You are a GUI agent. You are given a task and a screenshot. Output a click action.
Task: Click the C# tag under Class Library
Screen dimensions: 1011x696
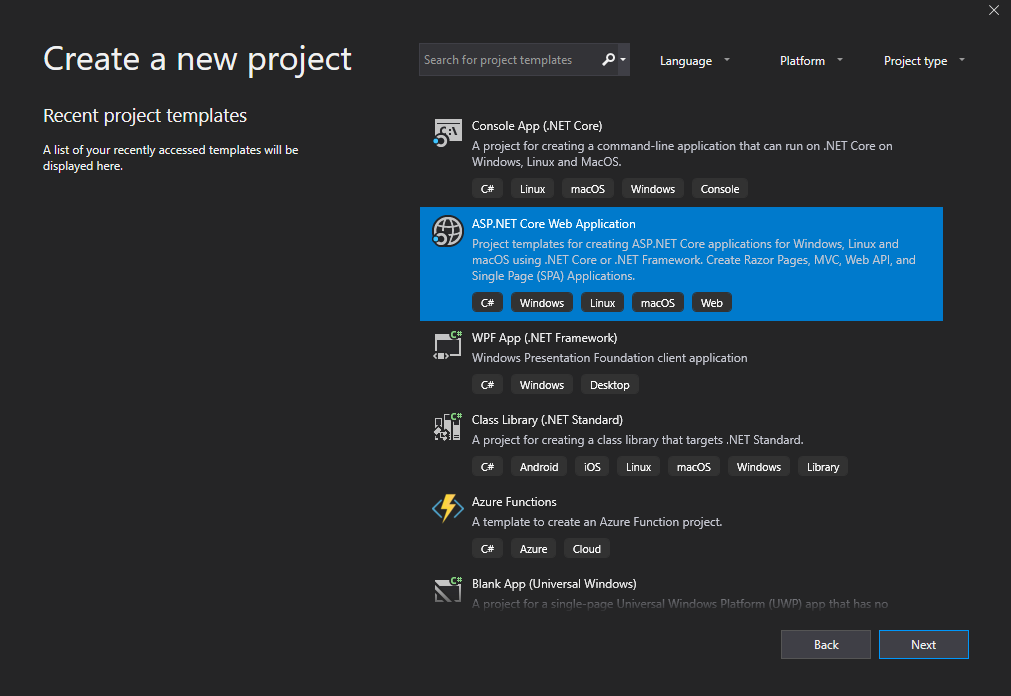(487, 467)
